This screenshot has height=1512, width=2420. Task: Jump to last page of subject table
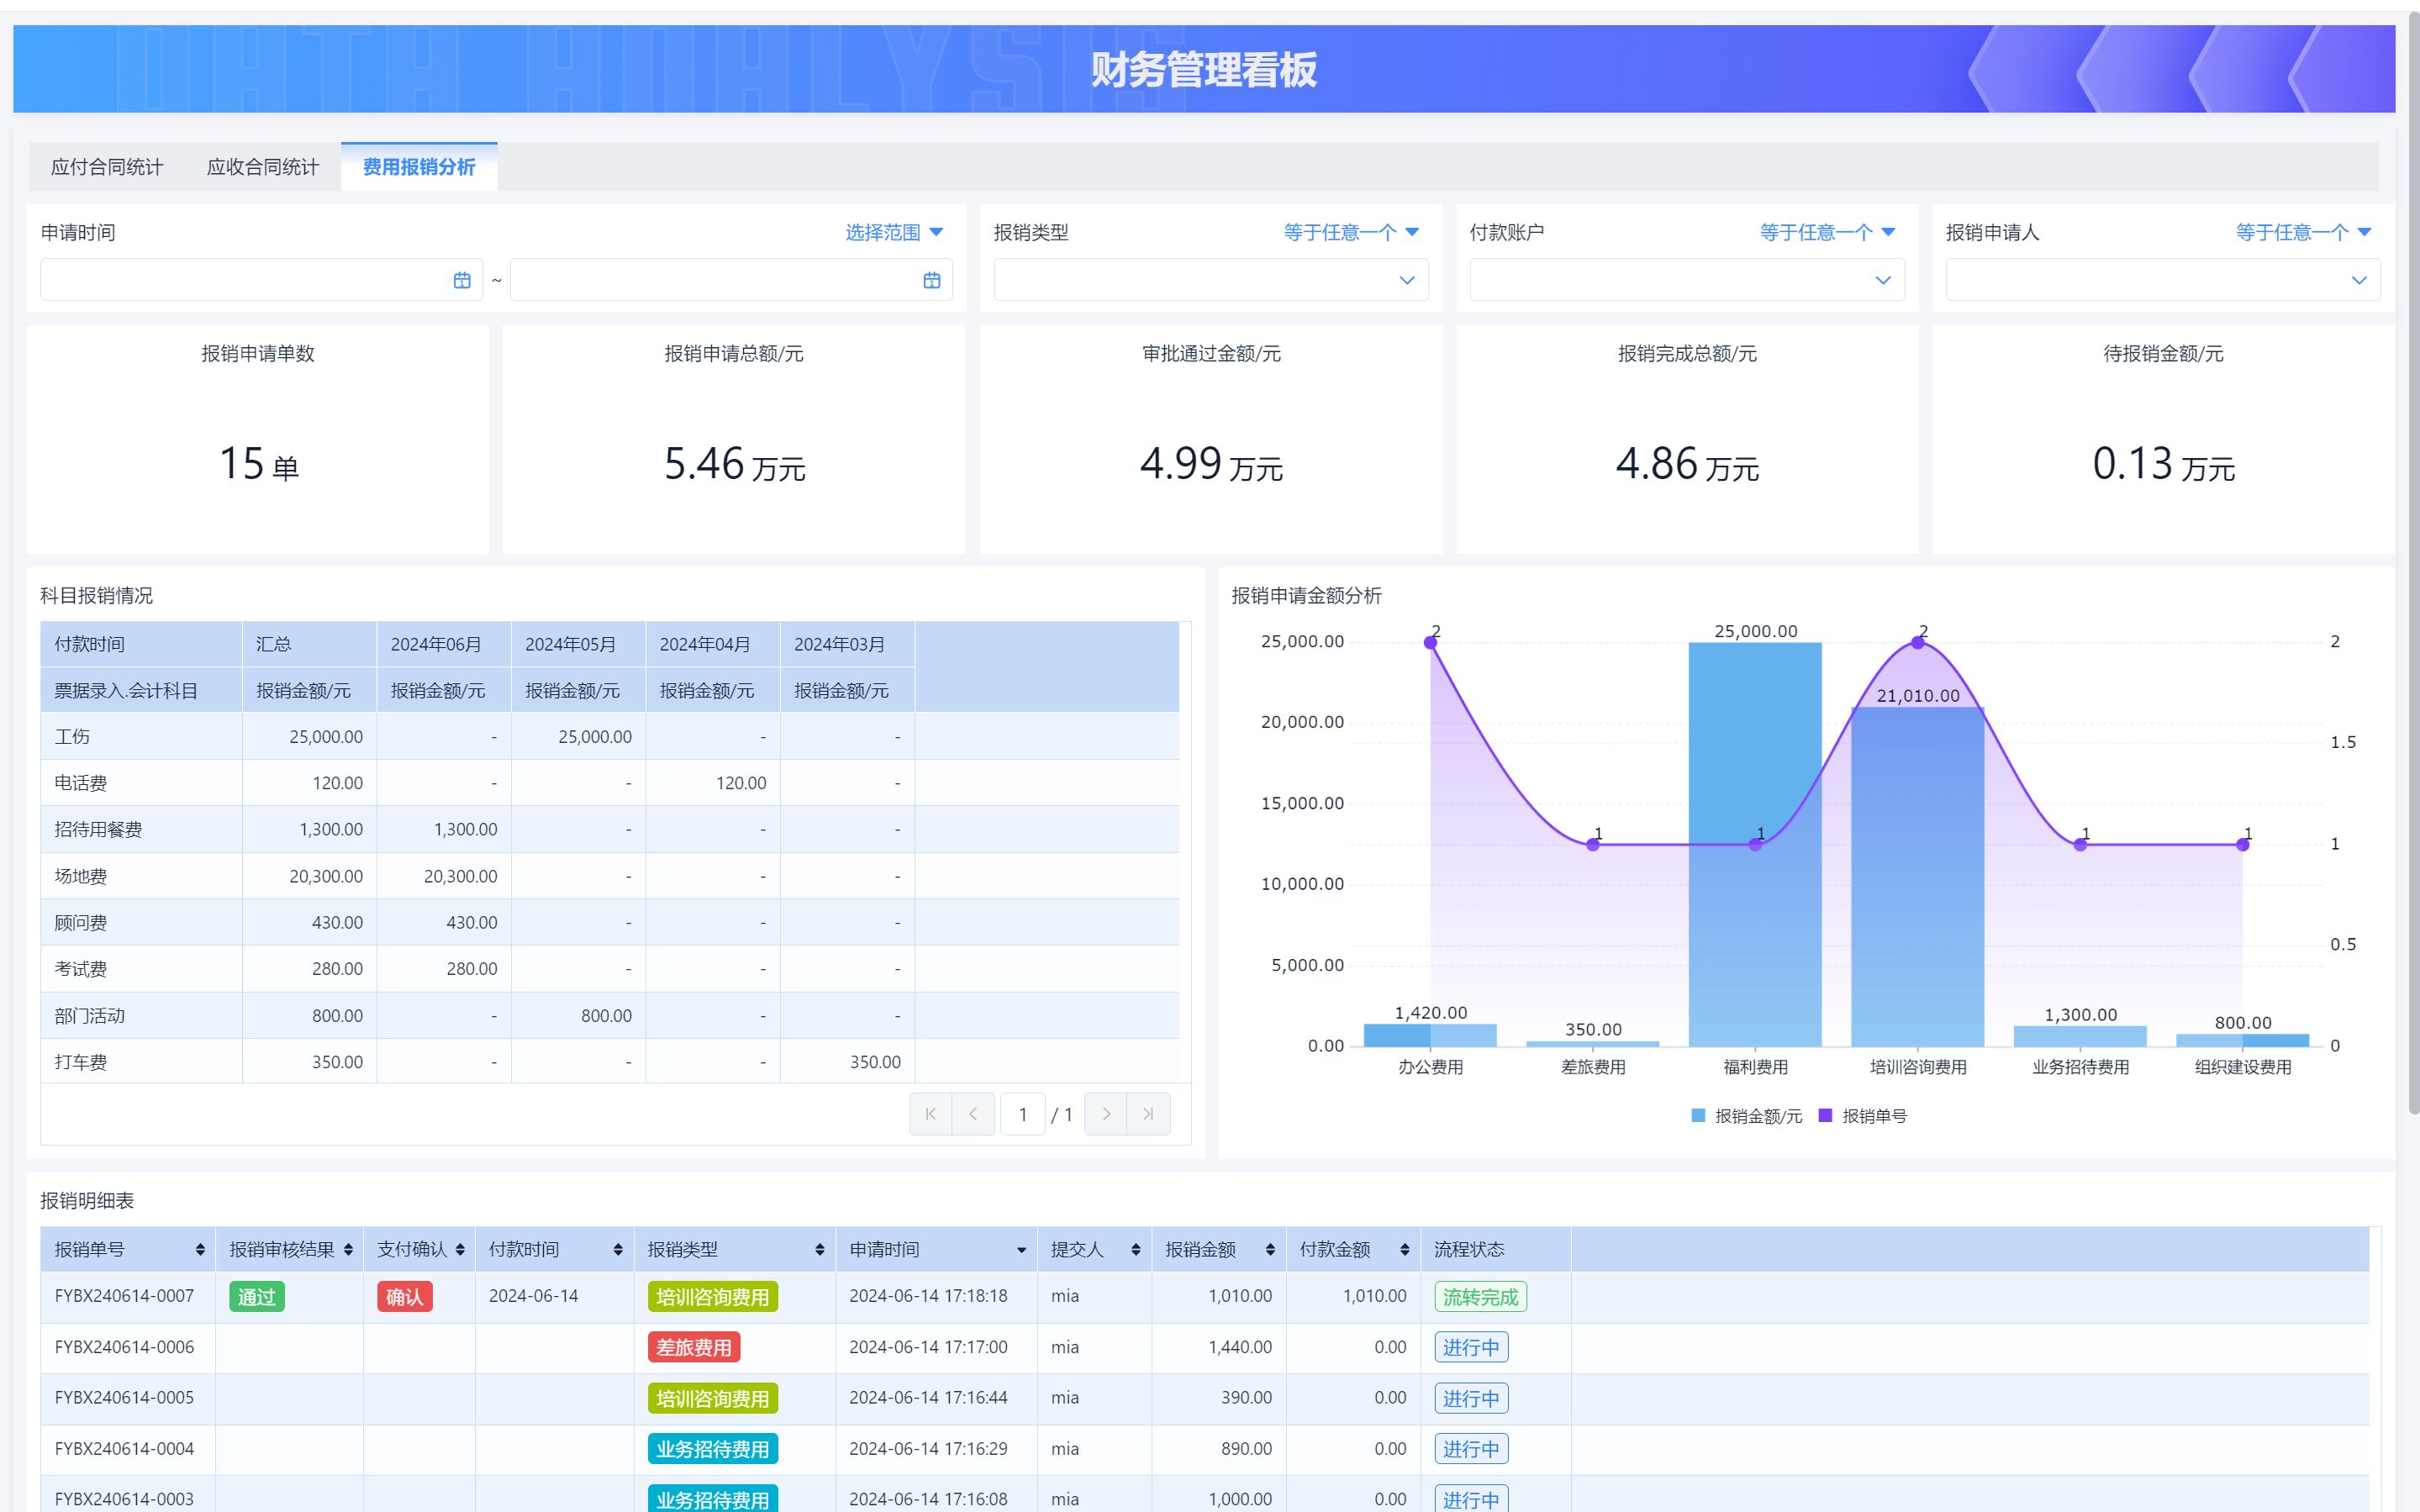(1148, 1114)
